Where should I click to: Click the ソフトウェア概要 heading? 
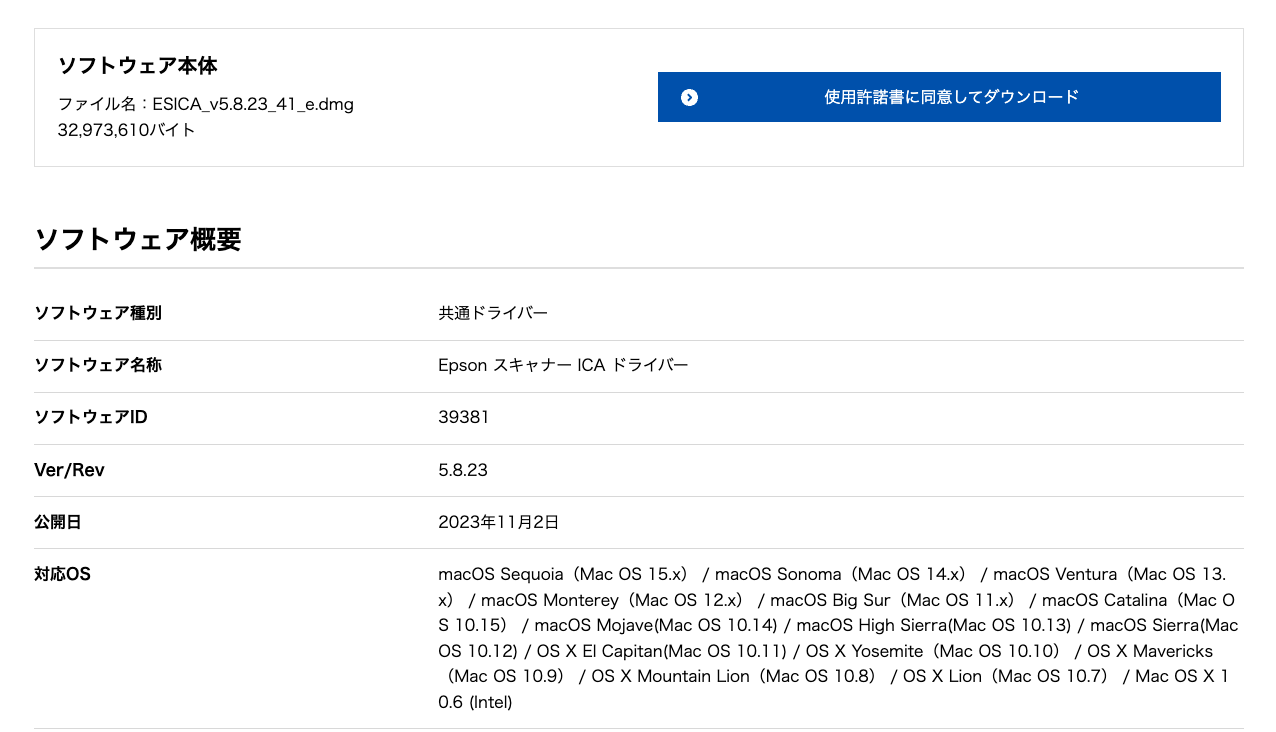pyautogui.click(x=138, y=239)
